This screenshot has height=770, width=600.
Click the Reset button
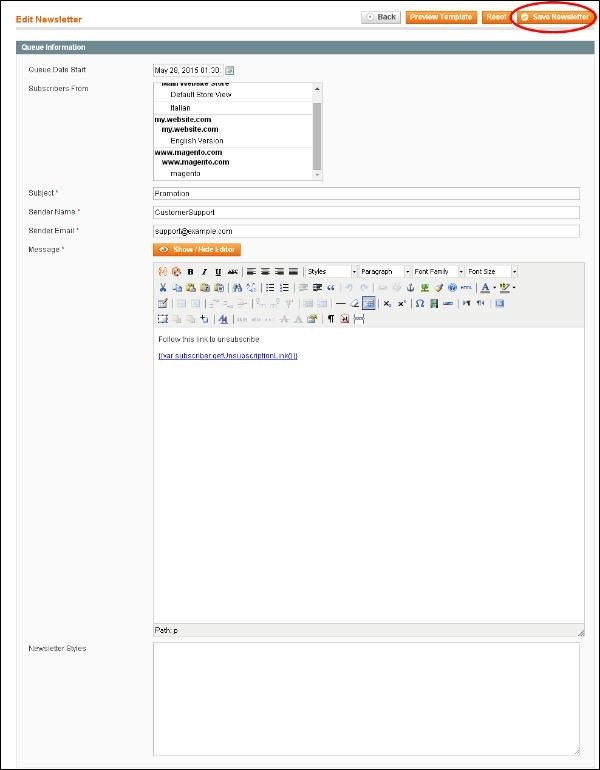pos(496,17)
